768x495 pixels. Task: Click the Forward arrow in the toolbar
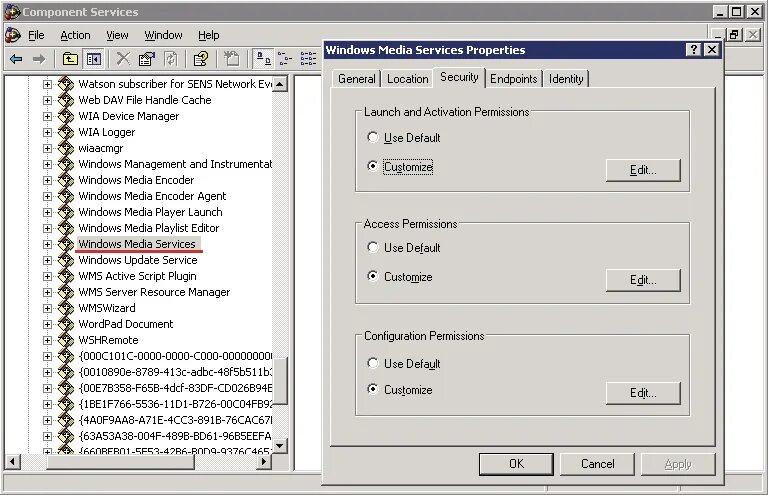[x=39, y=59]
